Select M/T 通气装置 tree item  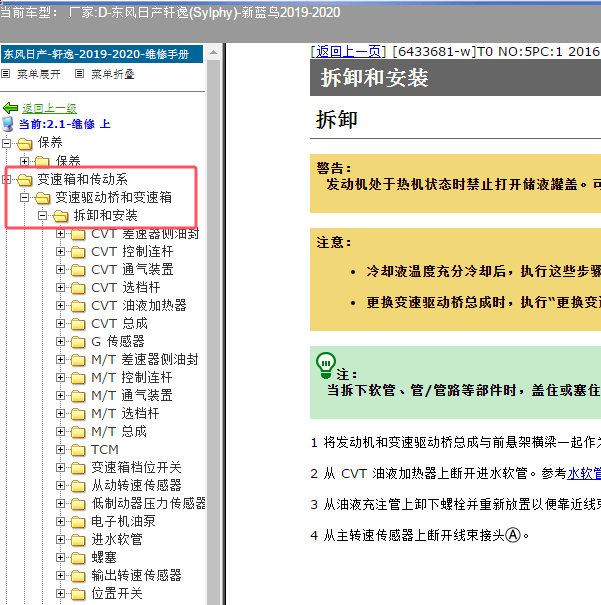132,395
